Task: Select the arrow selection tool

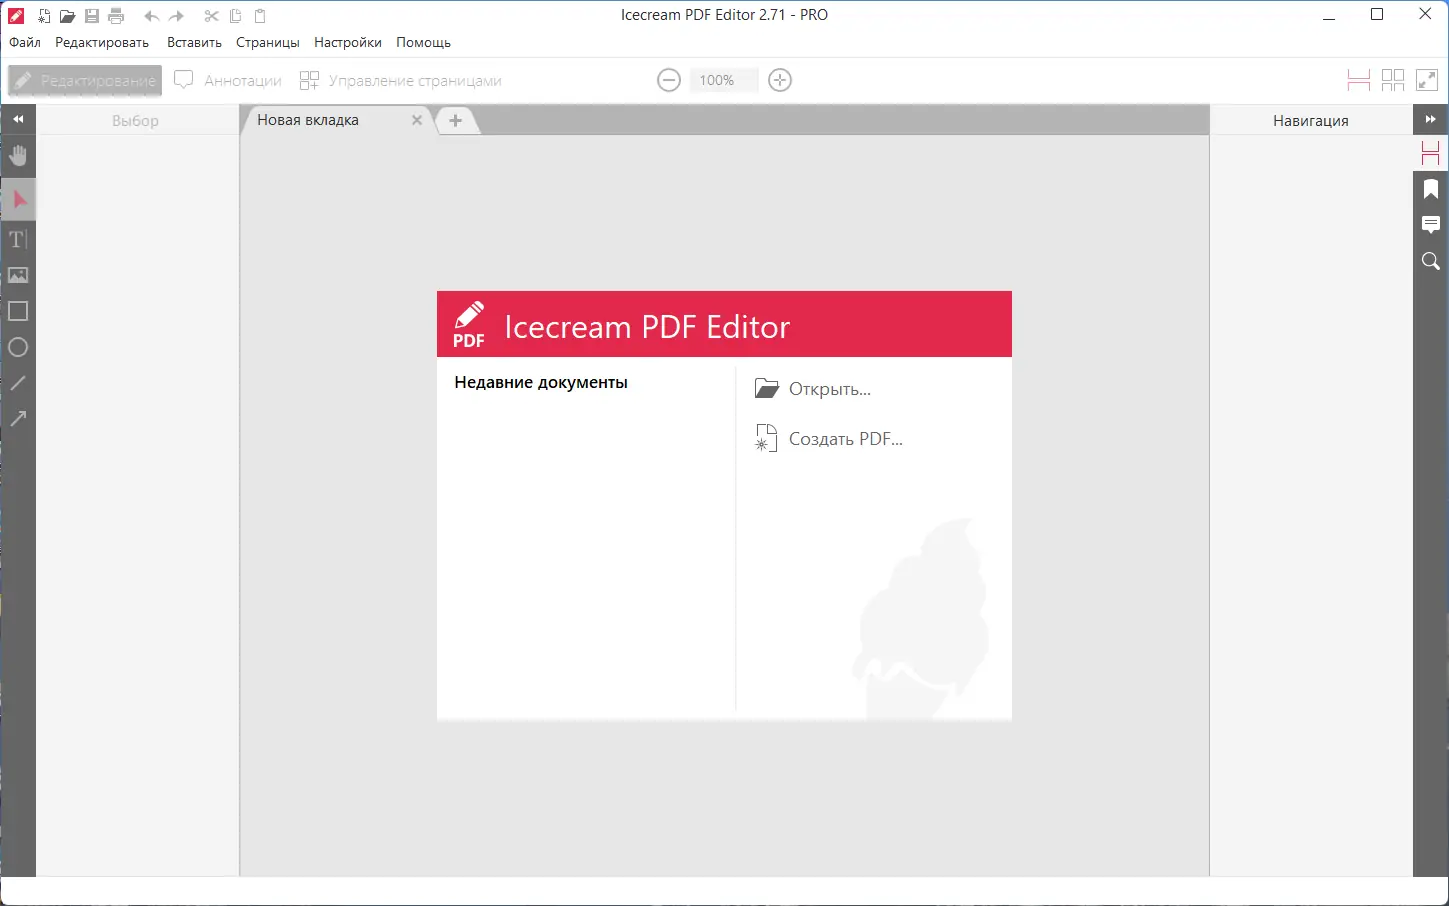Action: tap(18, 199)
